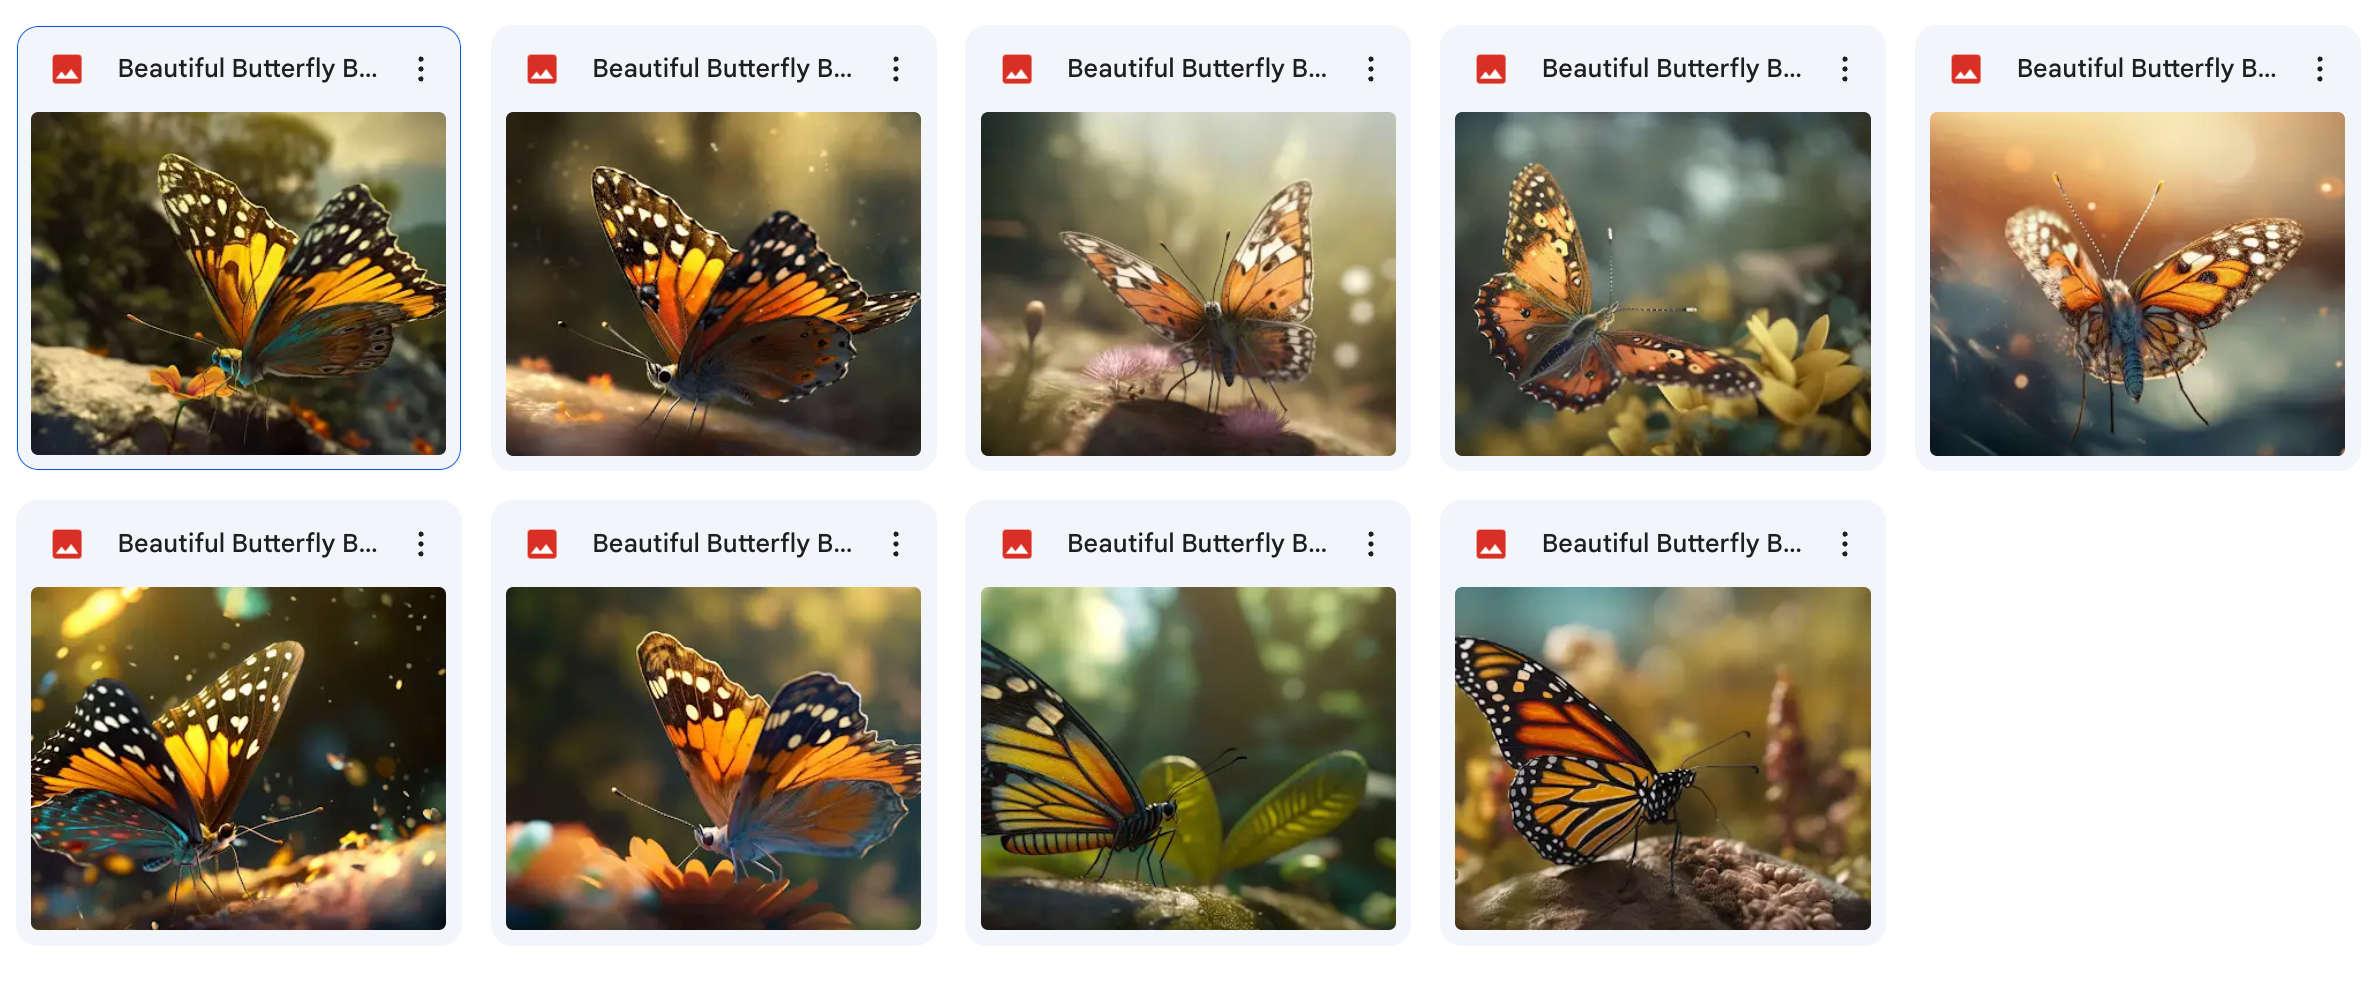Open more options for monarch with green leaves
The height and width of the screenshot is (982, 2378).
pos(1371,544)
